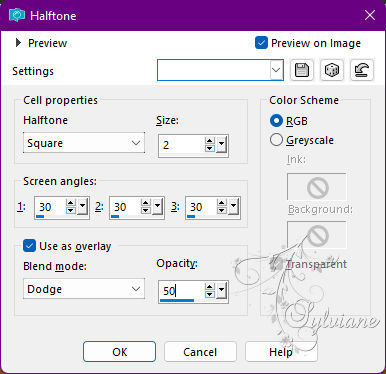
Task: Click the Randomize parameters dice icon
Action: (332, 70)
